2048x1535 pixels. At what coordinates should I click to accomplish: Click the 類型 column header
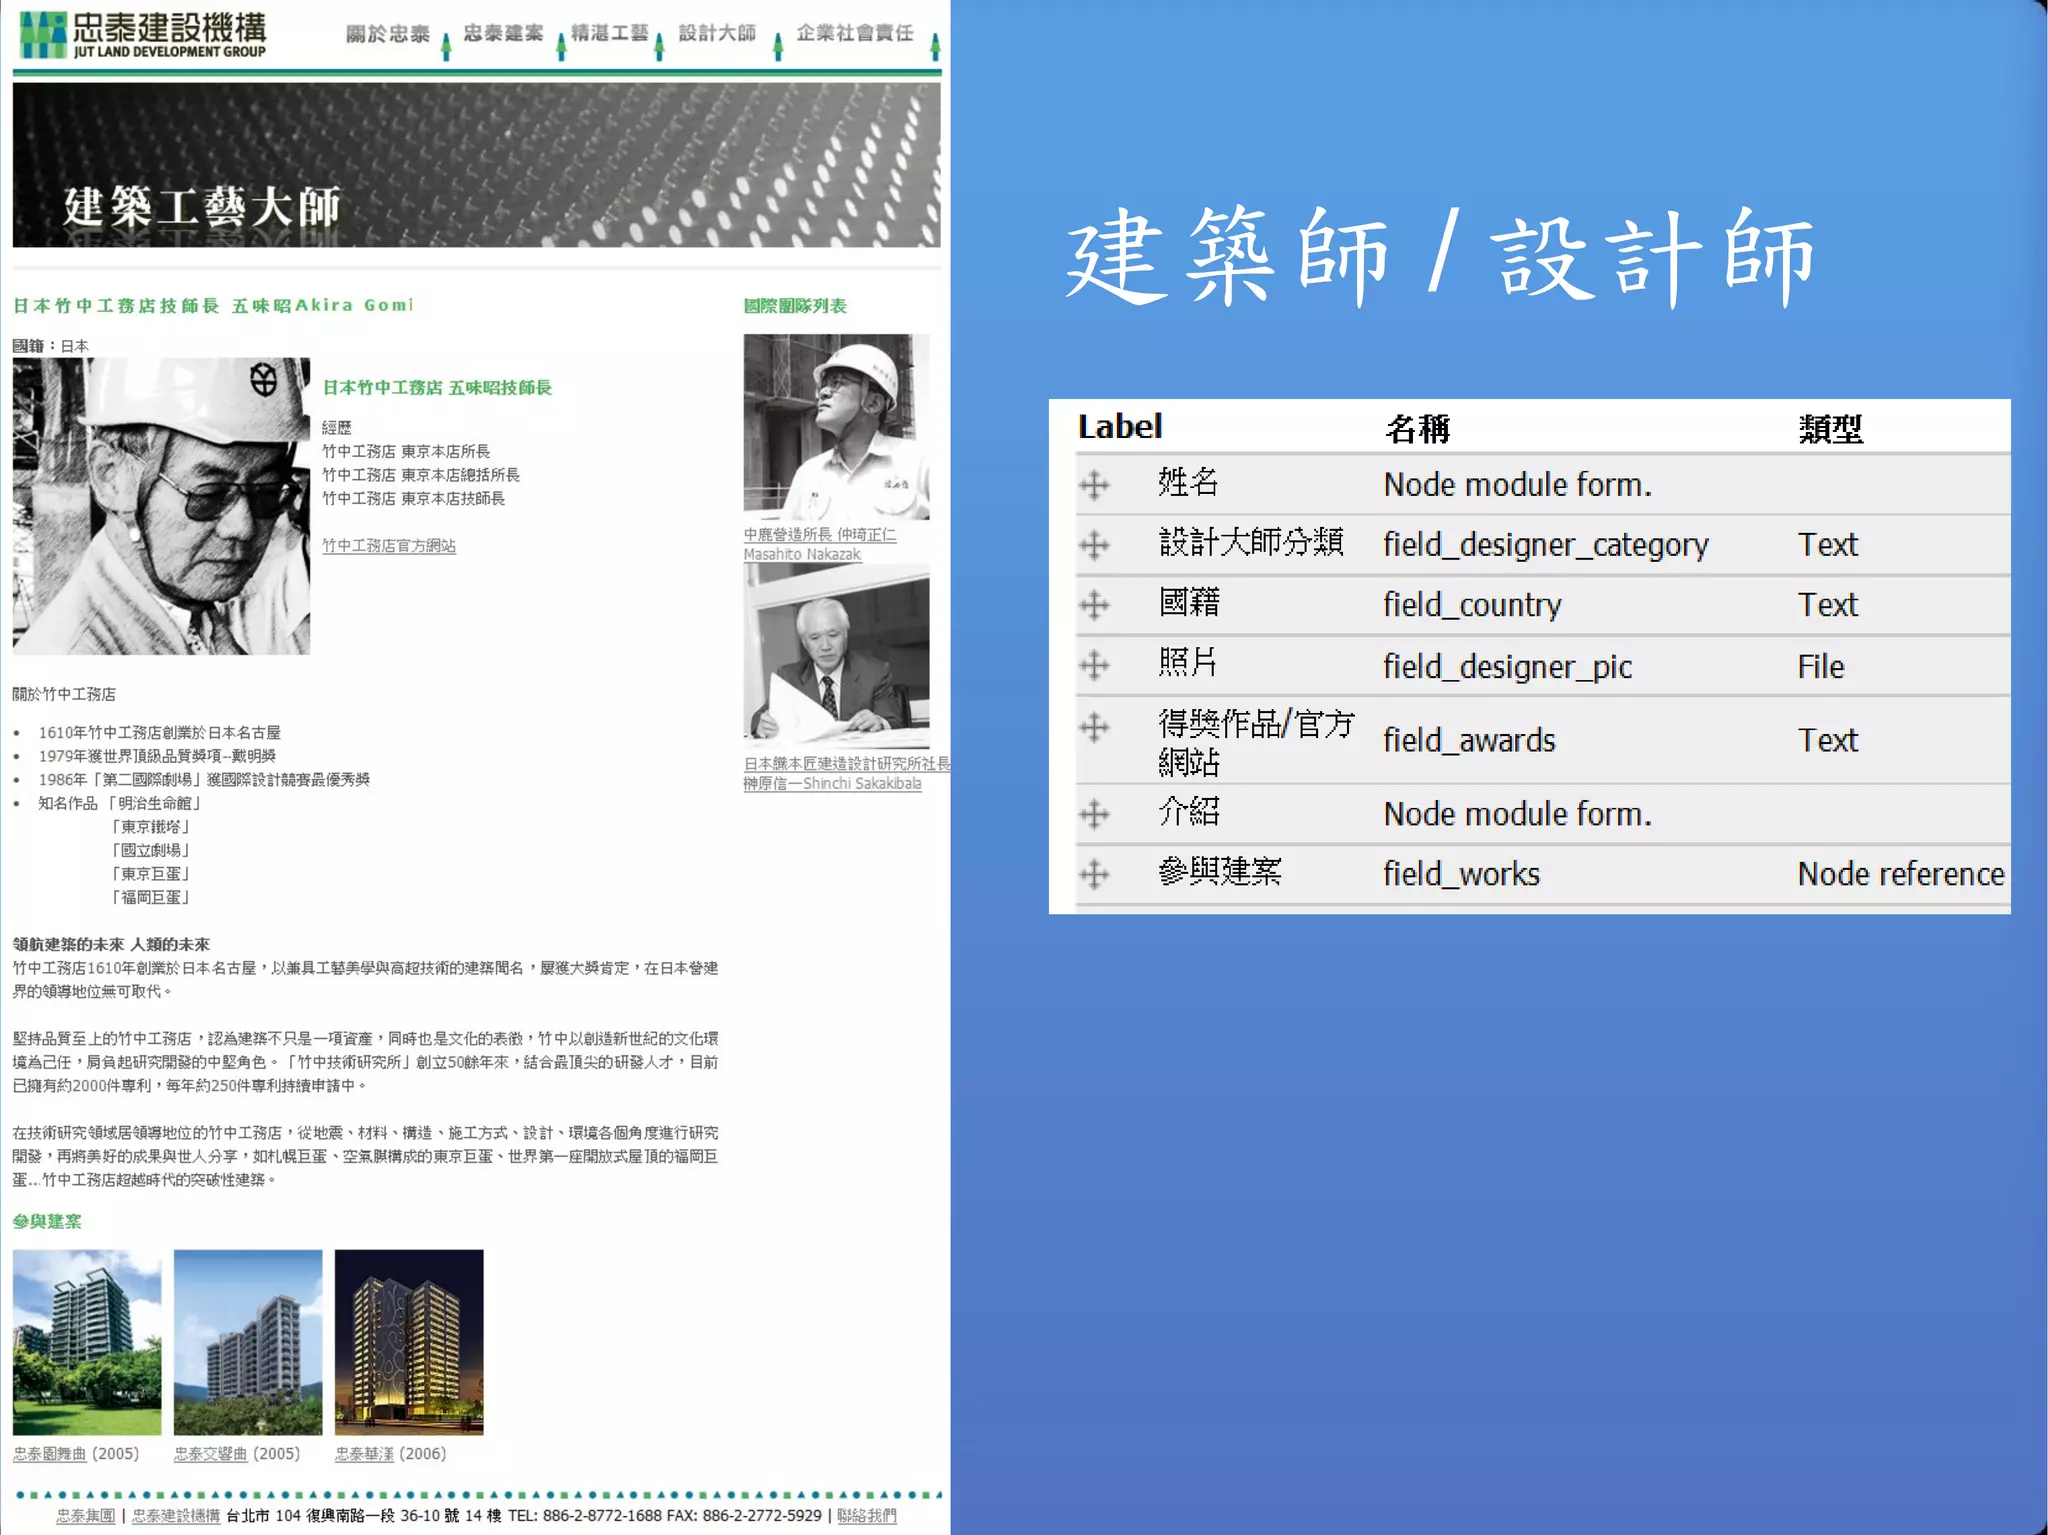tap(1830, 429)
